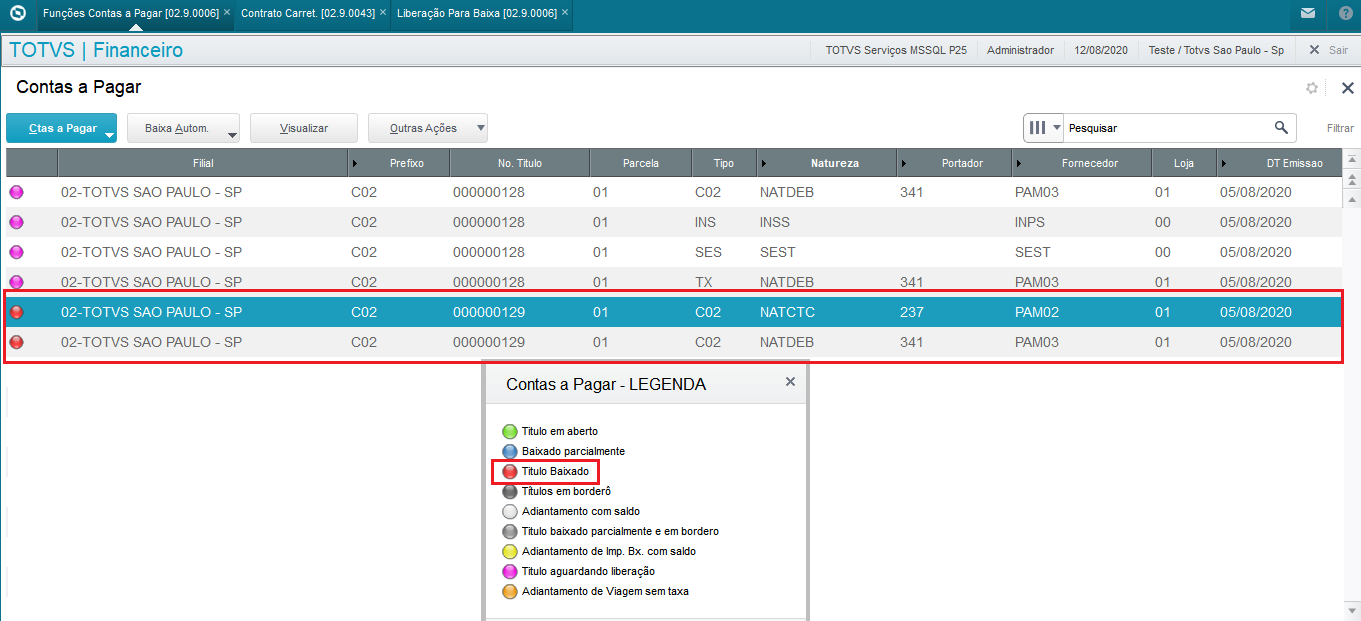
Task: Click the 12/08/2020 date in the header
Action: tap(1100, 50)
